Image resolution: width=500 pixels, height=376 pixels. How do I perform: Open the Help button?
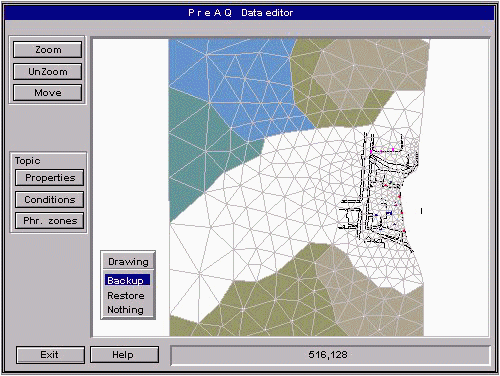124,355
